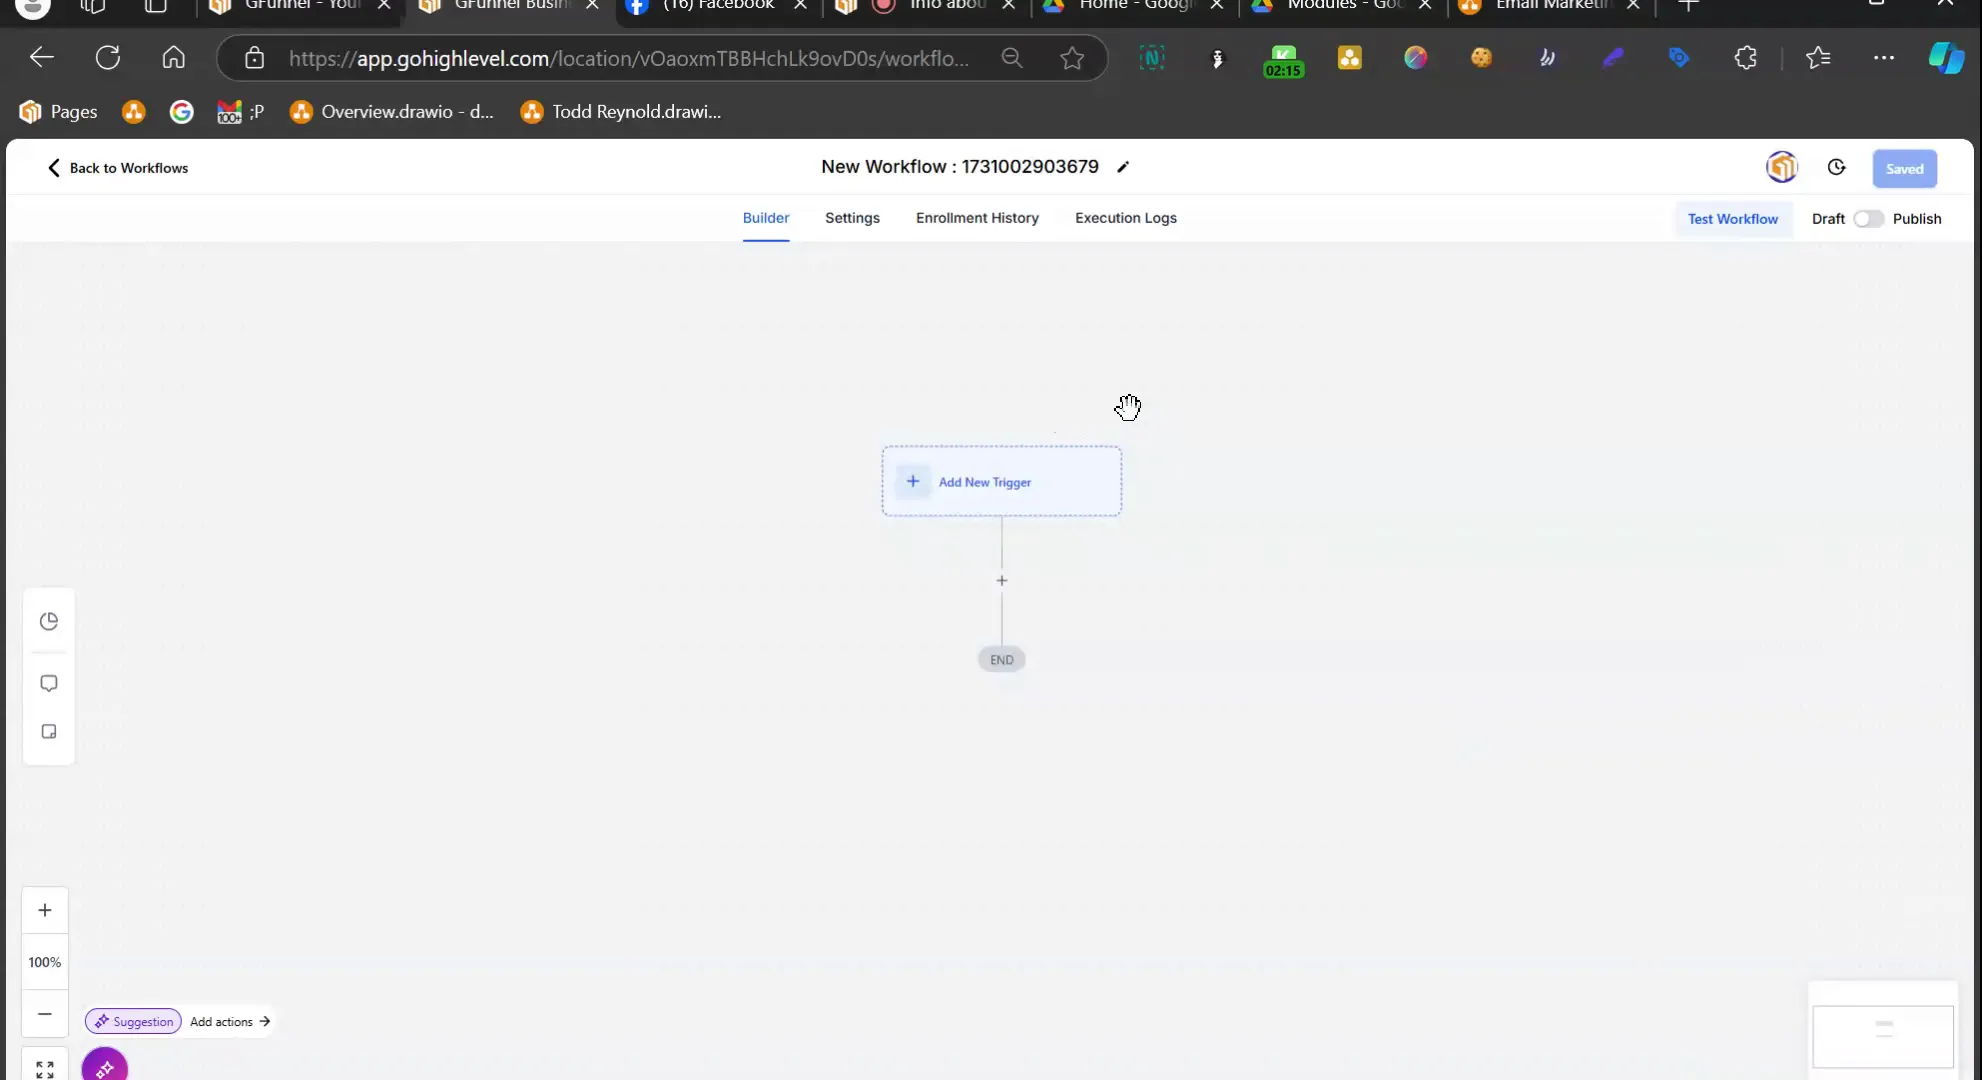Image resolution: width=1982 pixels, height=1080 pixels.
Task: Click Add actions suggestion
Action: point(230,1021)
